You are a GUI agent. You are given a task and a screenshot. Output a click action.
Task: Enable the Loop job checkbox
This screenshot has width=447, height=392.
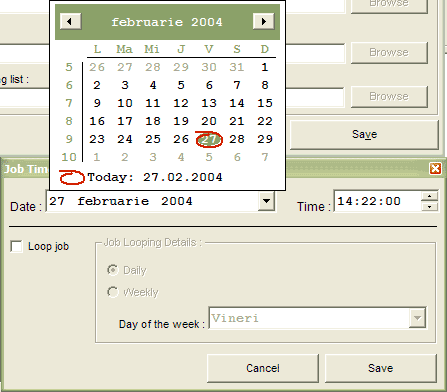pos(16,247)
